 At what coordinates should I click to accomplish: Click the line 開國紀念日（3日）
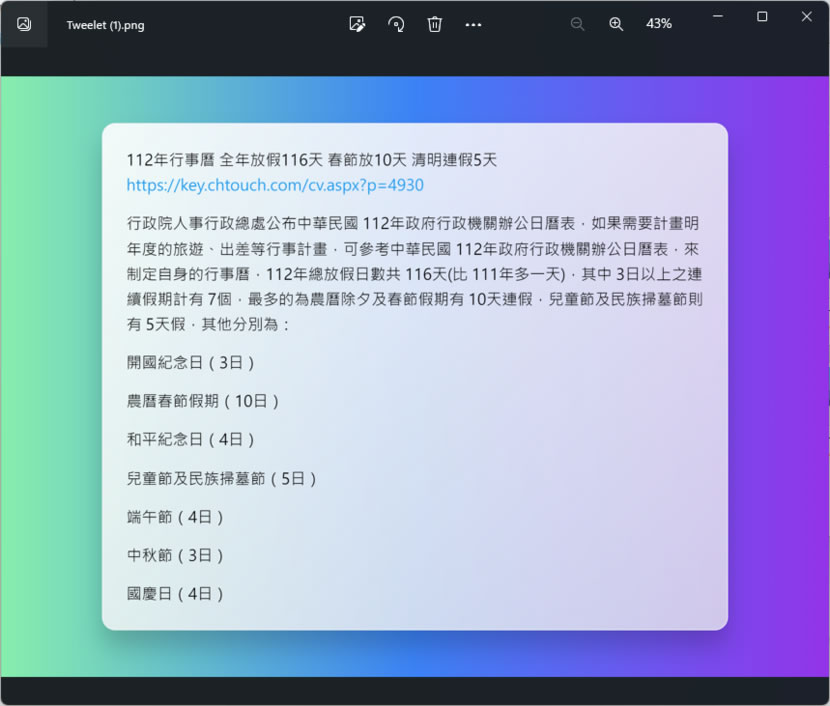click(191, 363)
